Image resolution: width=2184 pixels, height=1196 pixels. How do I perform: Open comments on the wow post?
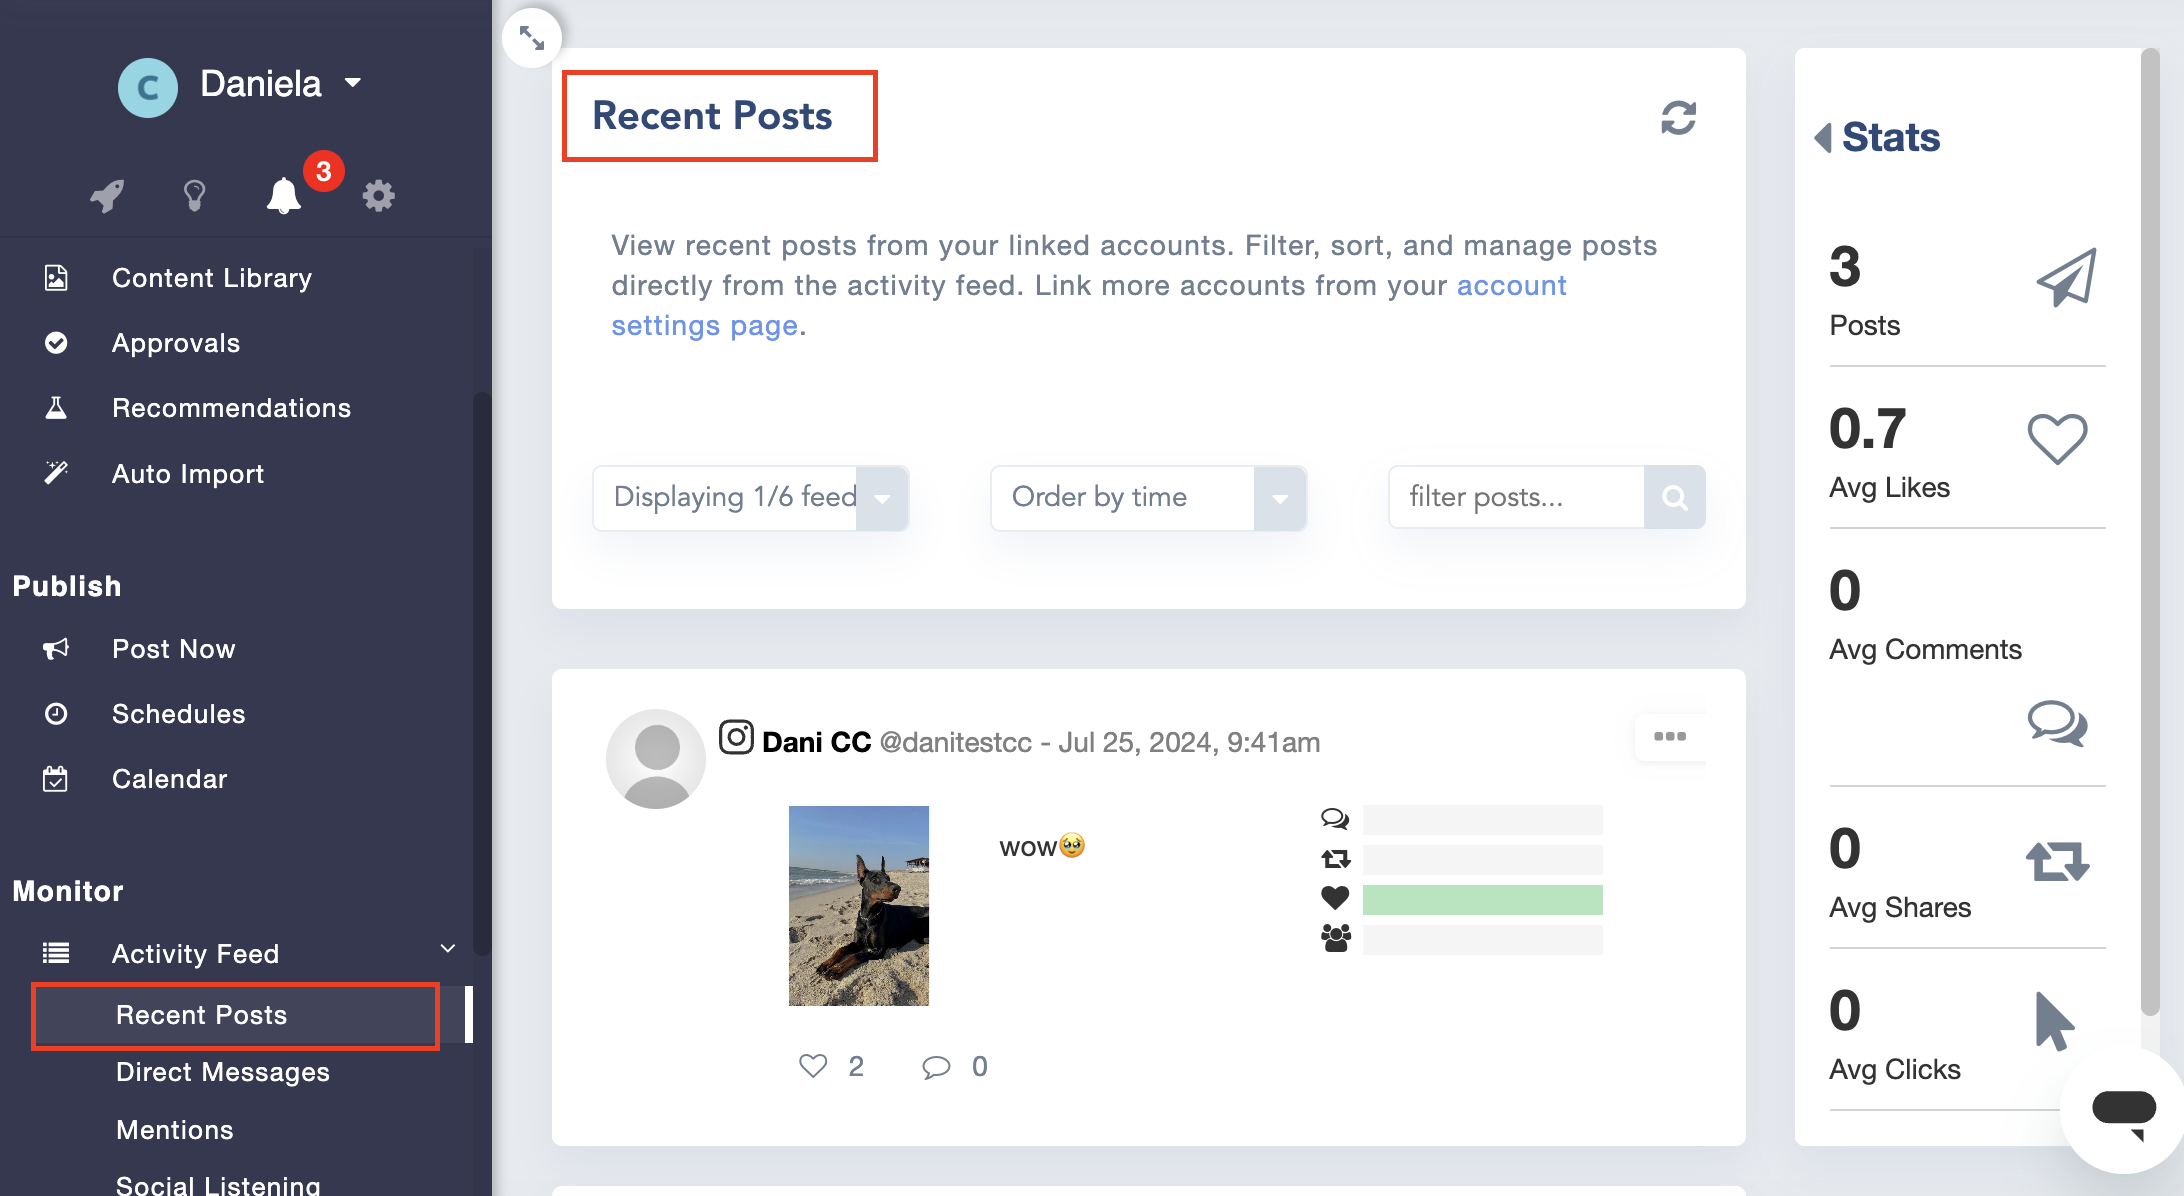[935, 1066]
